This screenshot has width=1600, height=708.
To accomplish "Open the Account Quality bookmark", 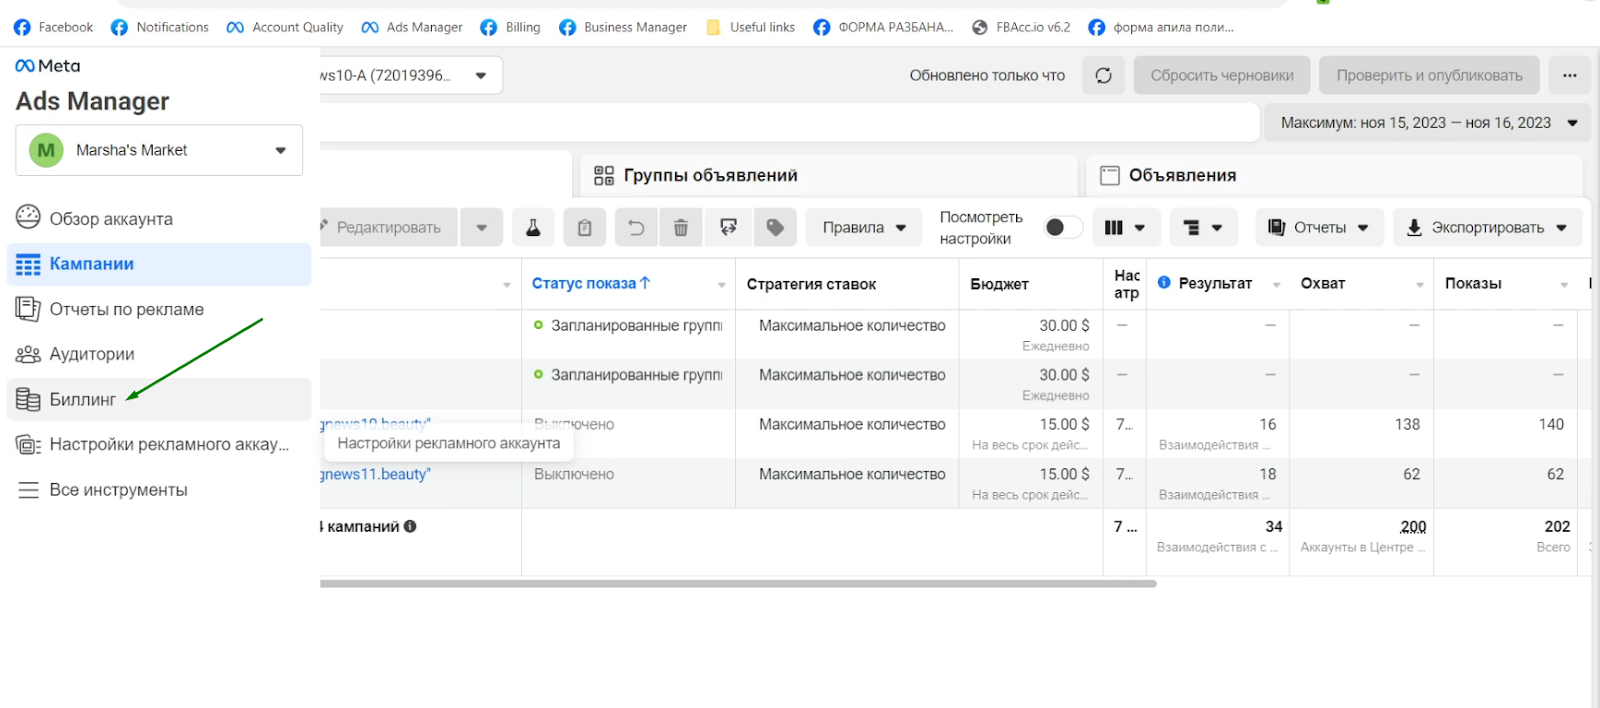I will 285,27.
